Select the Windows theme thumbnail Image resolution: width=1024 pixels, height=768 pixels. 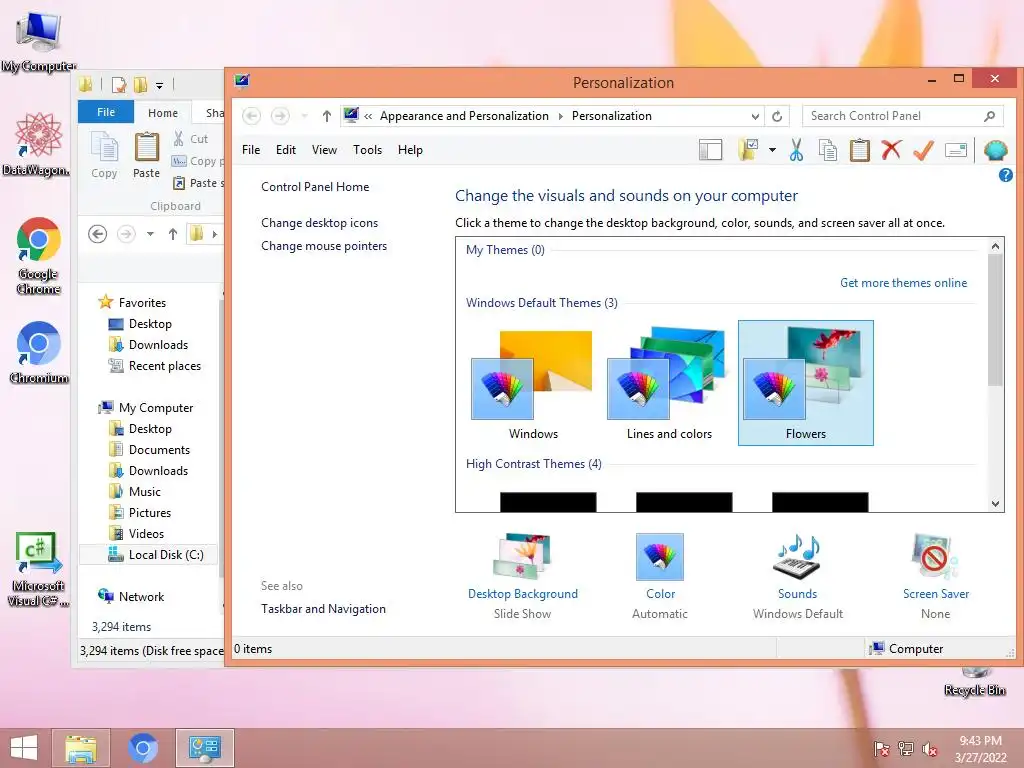(533, 384)
